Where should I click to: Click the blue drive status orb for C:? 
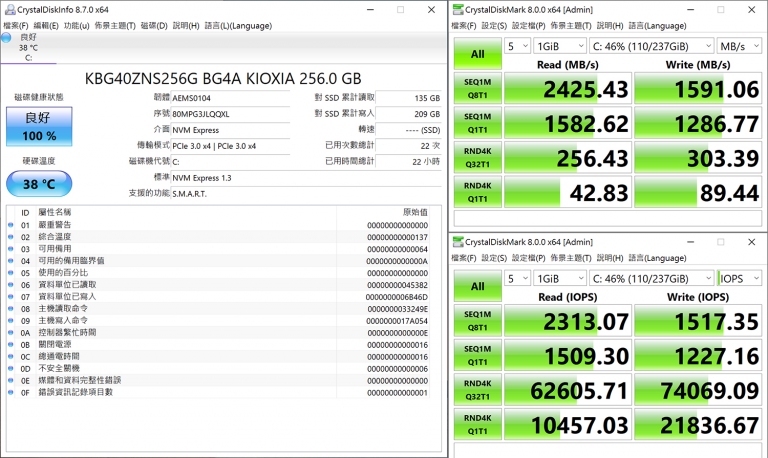point(6,37)
